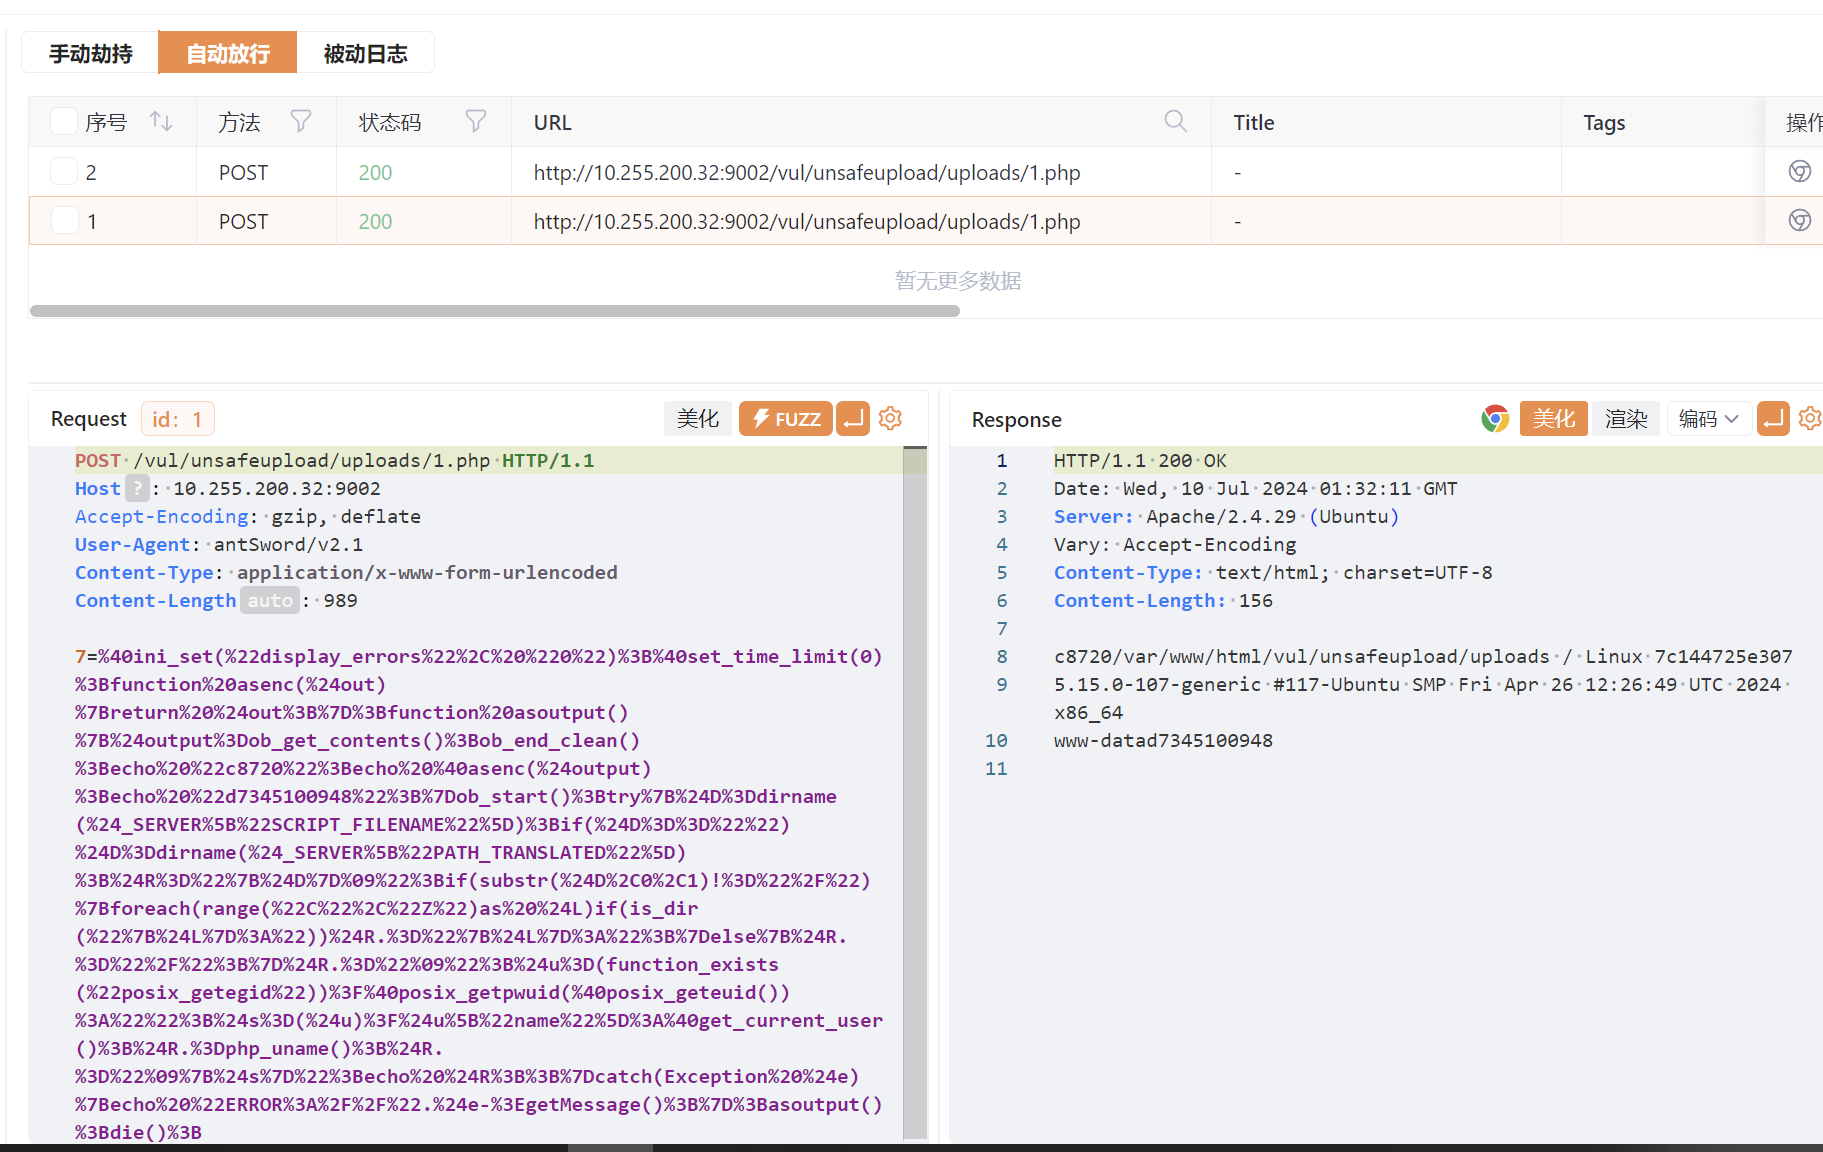Click the URL of request row 1
1823x1152 pixels.
coord(806,221)
